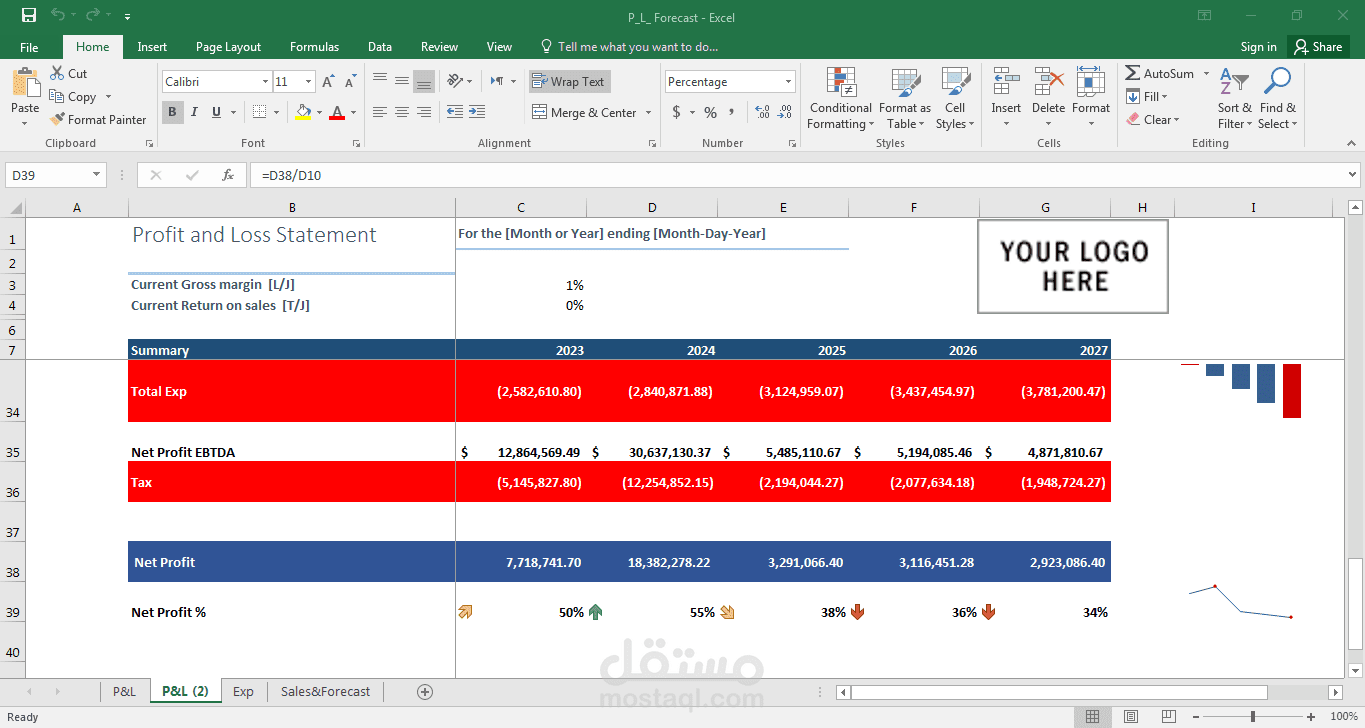
Task: Expand Merge & Center options arrow
Action: [x=648, y=113]
